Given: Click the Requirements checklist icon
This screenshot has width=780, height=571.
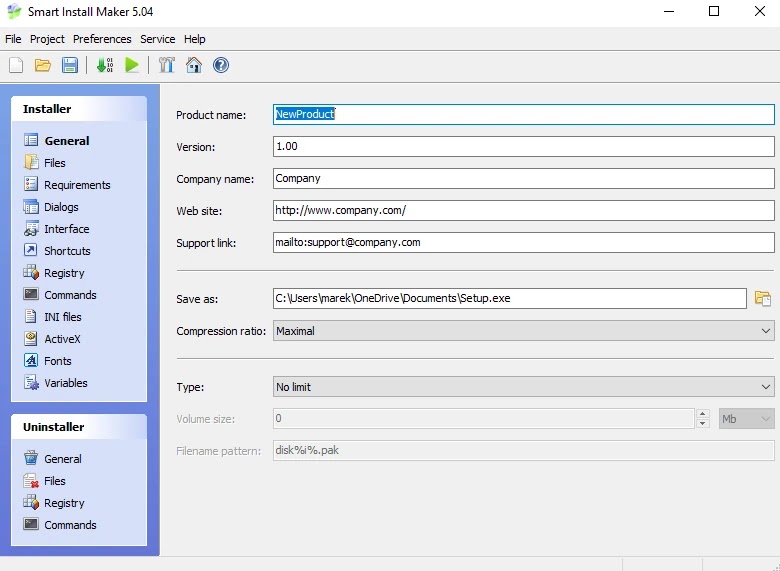Looking at the screenshot, I should pos(31,184).
